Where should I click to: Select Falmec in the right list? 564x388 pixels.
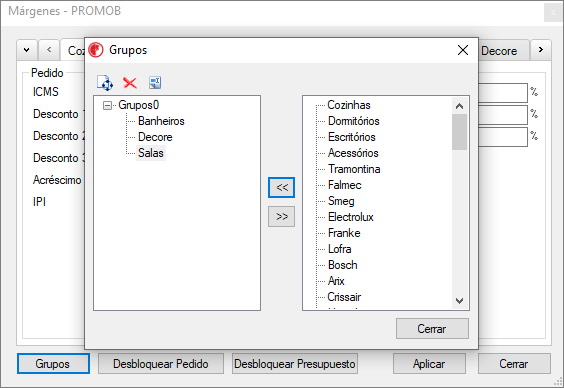pyautogui.click(x=345, y=185)
